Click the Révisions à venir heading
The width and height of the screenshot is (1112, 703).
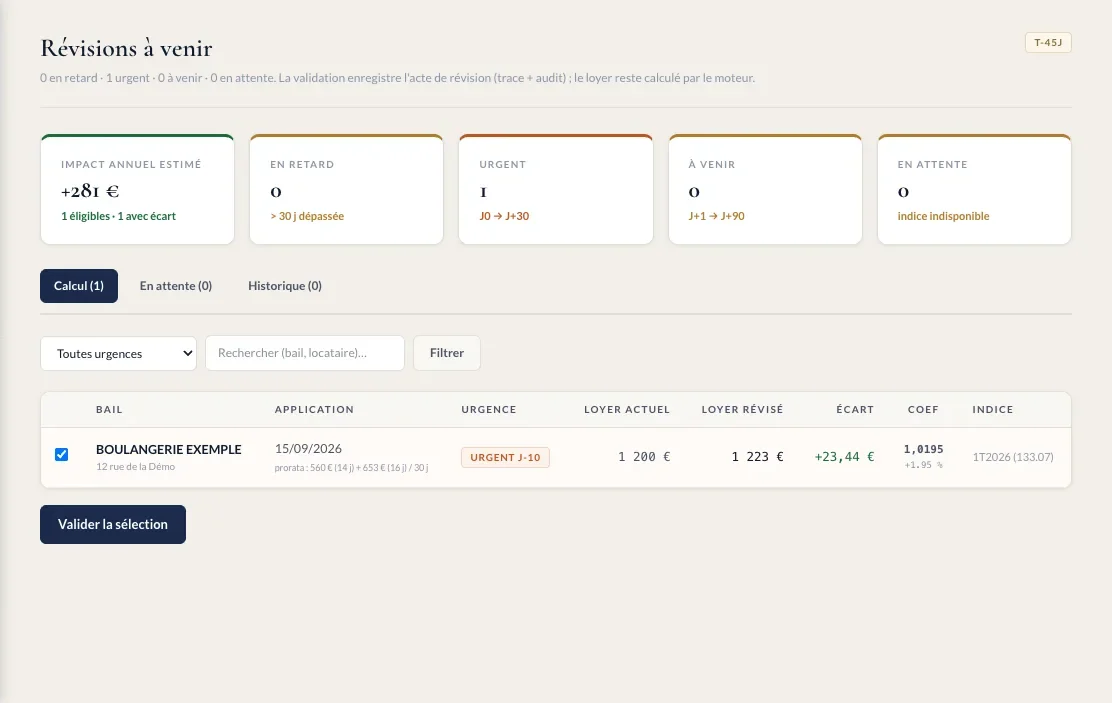tap(126, 48)
